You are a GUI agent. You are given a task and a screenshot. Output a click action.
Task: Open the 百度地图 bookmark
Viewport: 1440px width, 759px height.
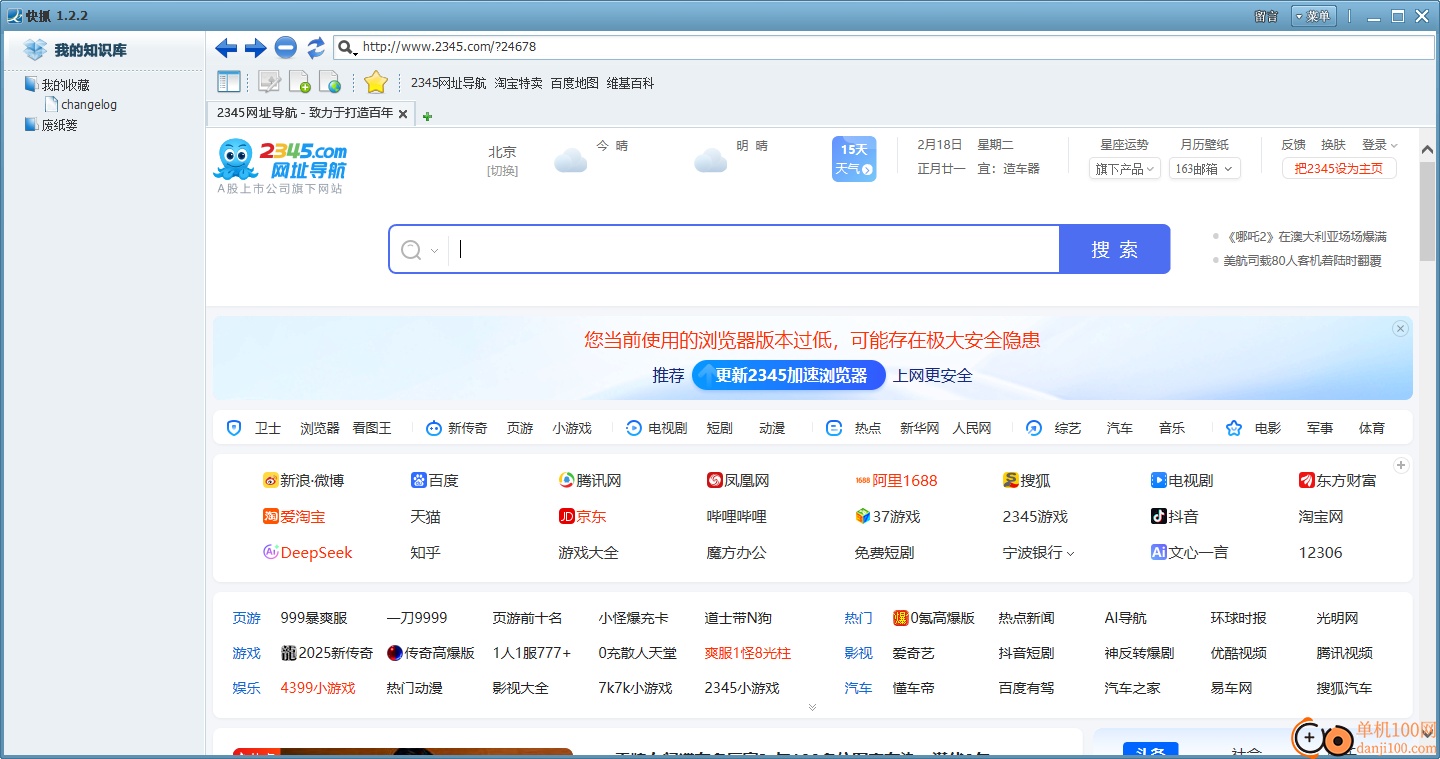[574, 83]
